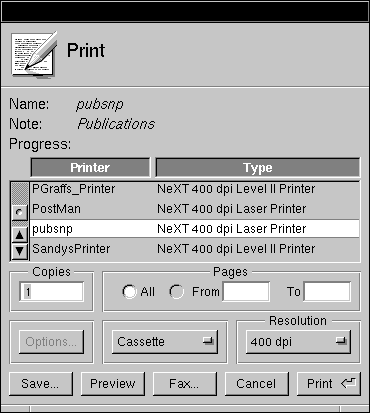
Task: Click the From page number field
Action: 246,292
